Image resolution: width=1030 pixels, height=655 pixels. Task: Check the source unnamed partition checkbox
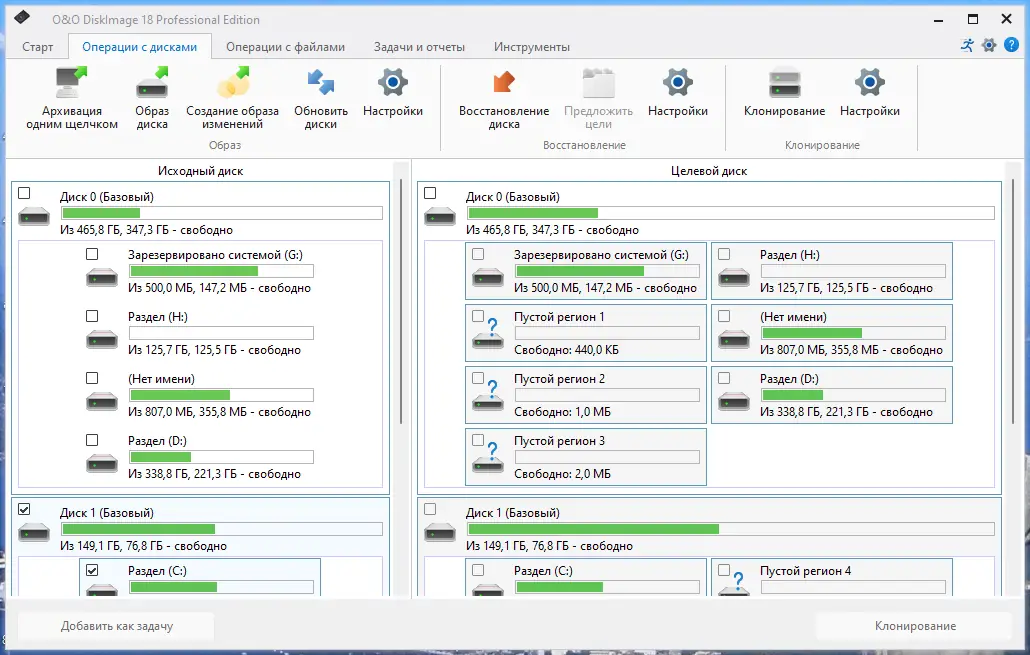click(92, 378)
